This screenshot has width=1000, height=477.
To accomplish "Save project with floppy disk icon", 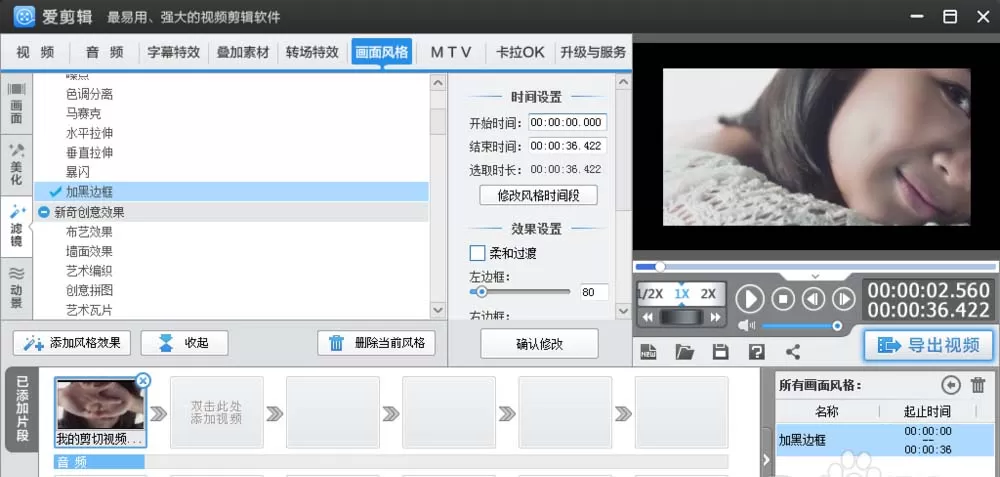I will (720, 351).
